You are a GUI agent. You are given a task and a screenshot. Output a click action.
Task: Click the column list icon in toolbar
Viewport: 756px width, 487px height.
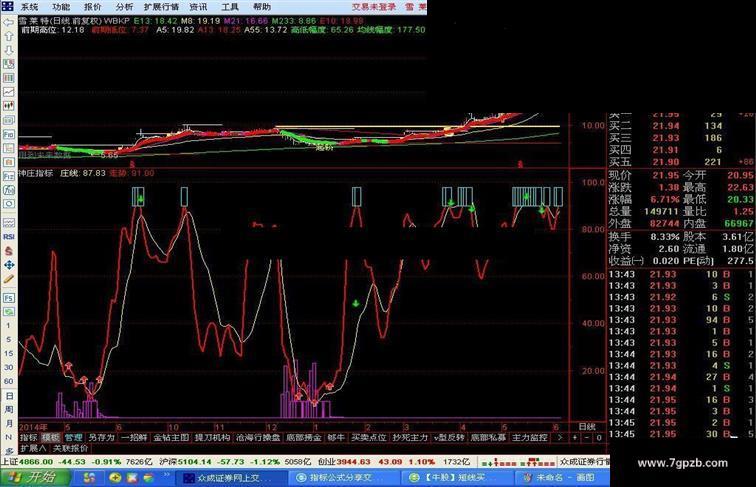pos(9,78)
